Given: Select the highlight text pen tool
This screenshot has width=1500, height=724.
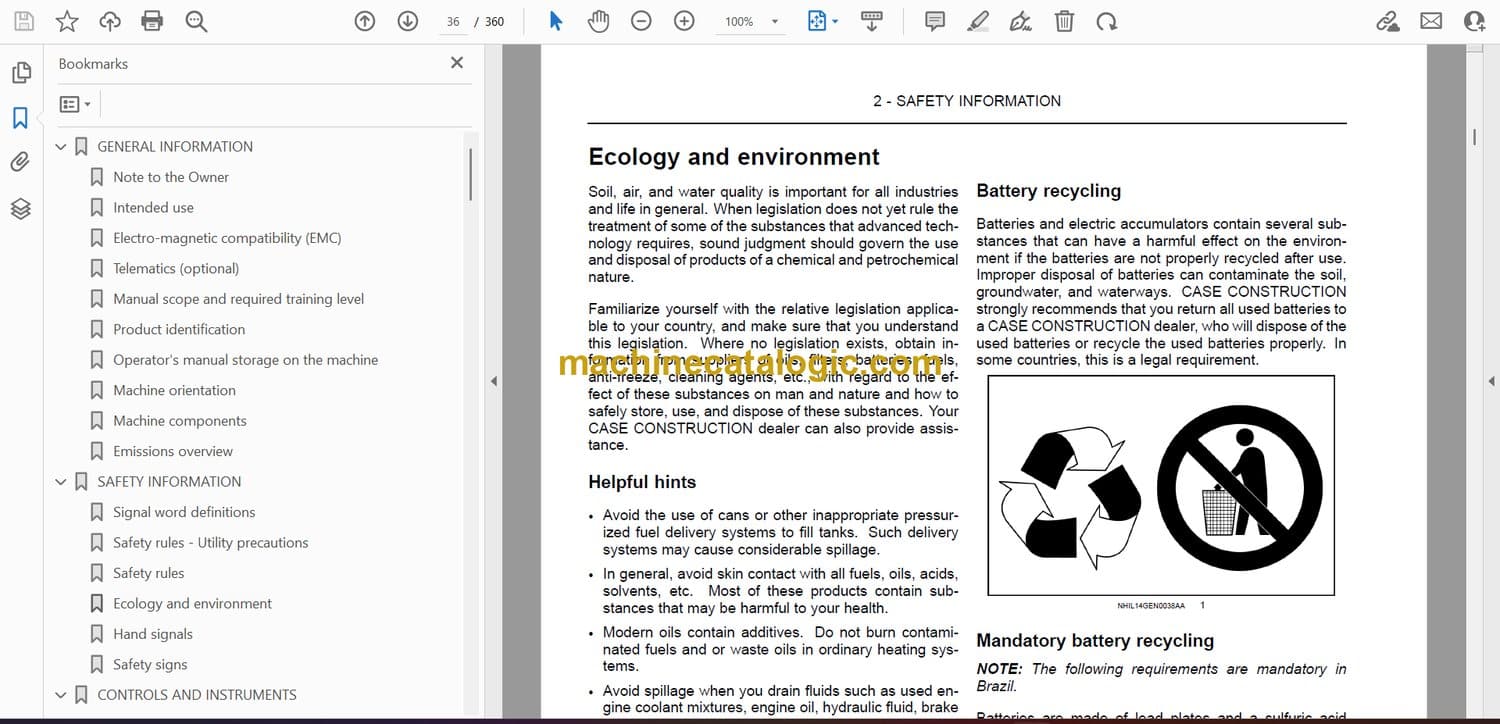Looking at the screenshot, I should pyautogui.click(x=978, y=21).
